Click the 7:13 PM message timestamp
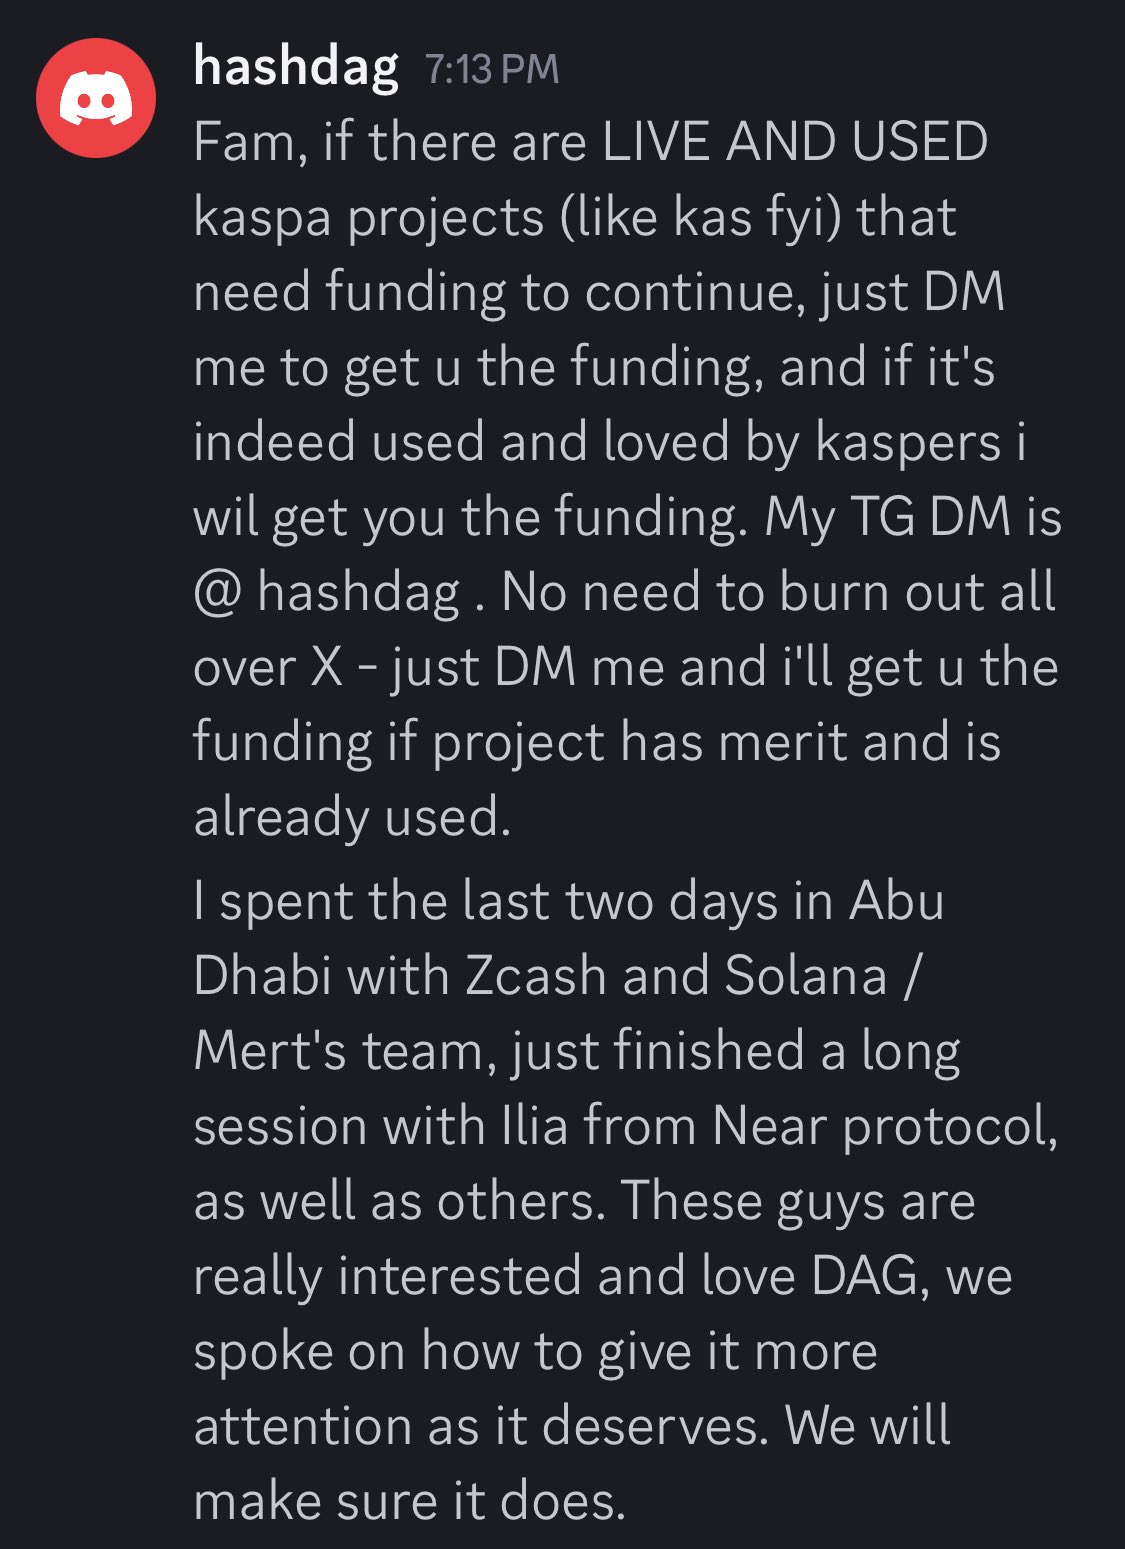 (491, 70)
